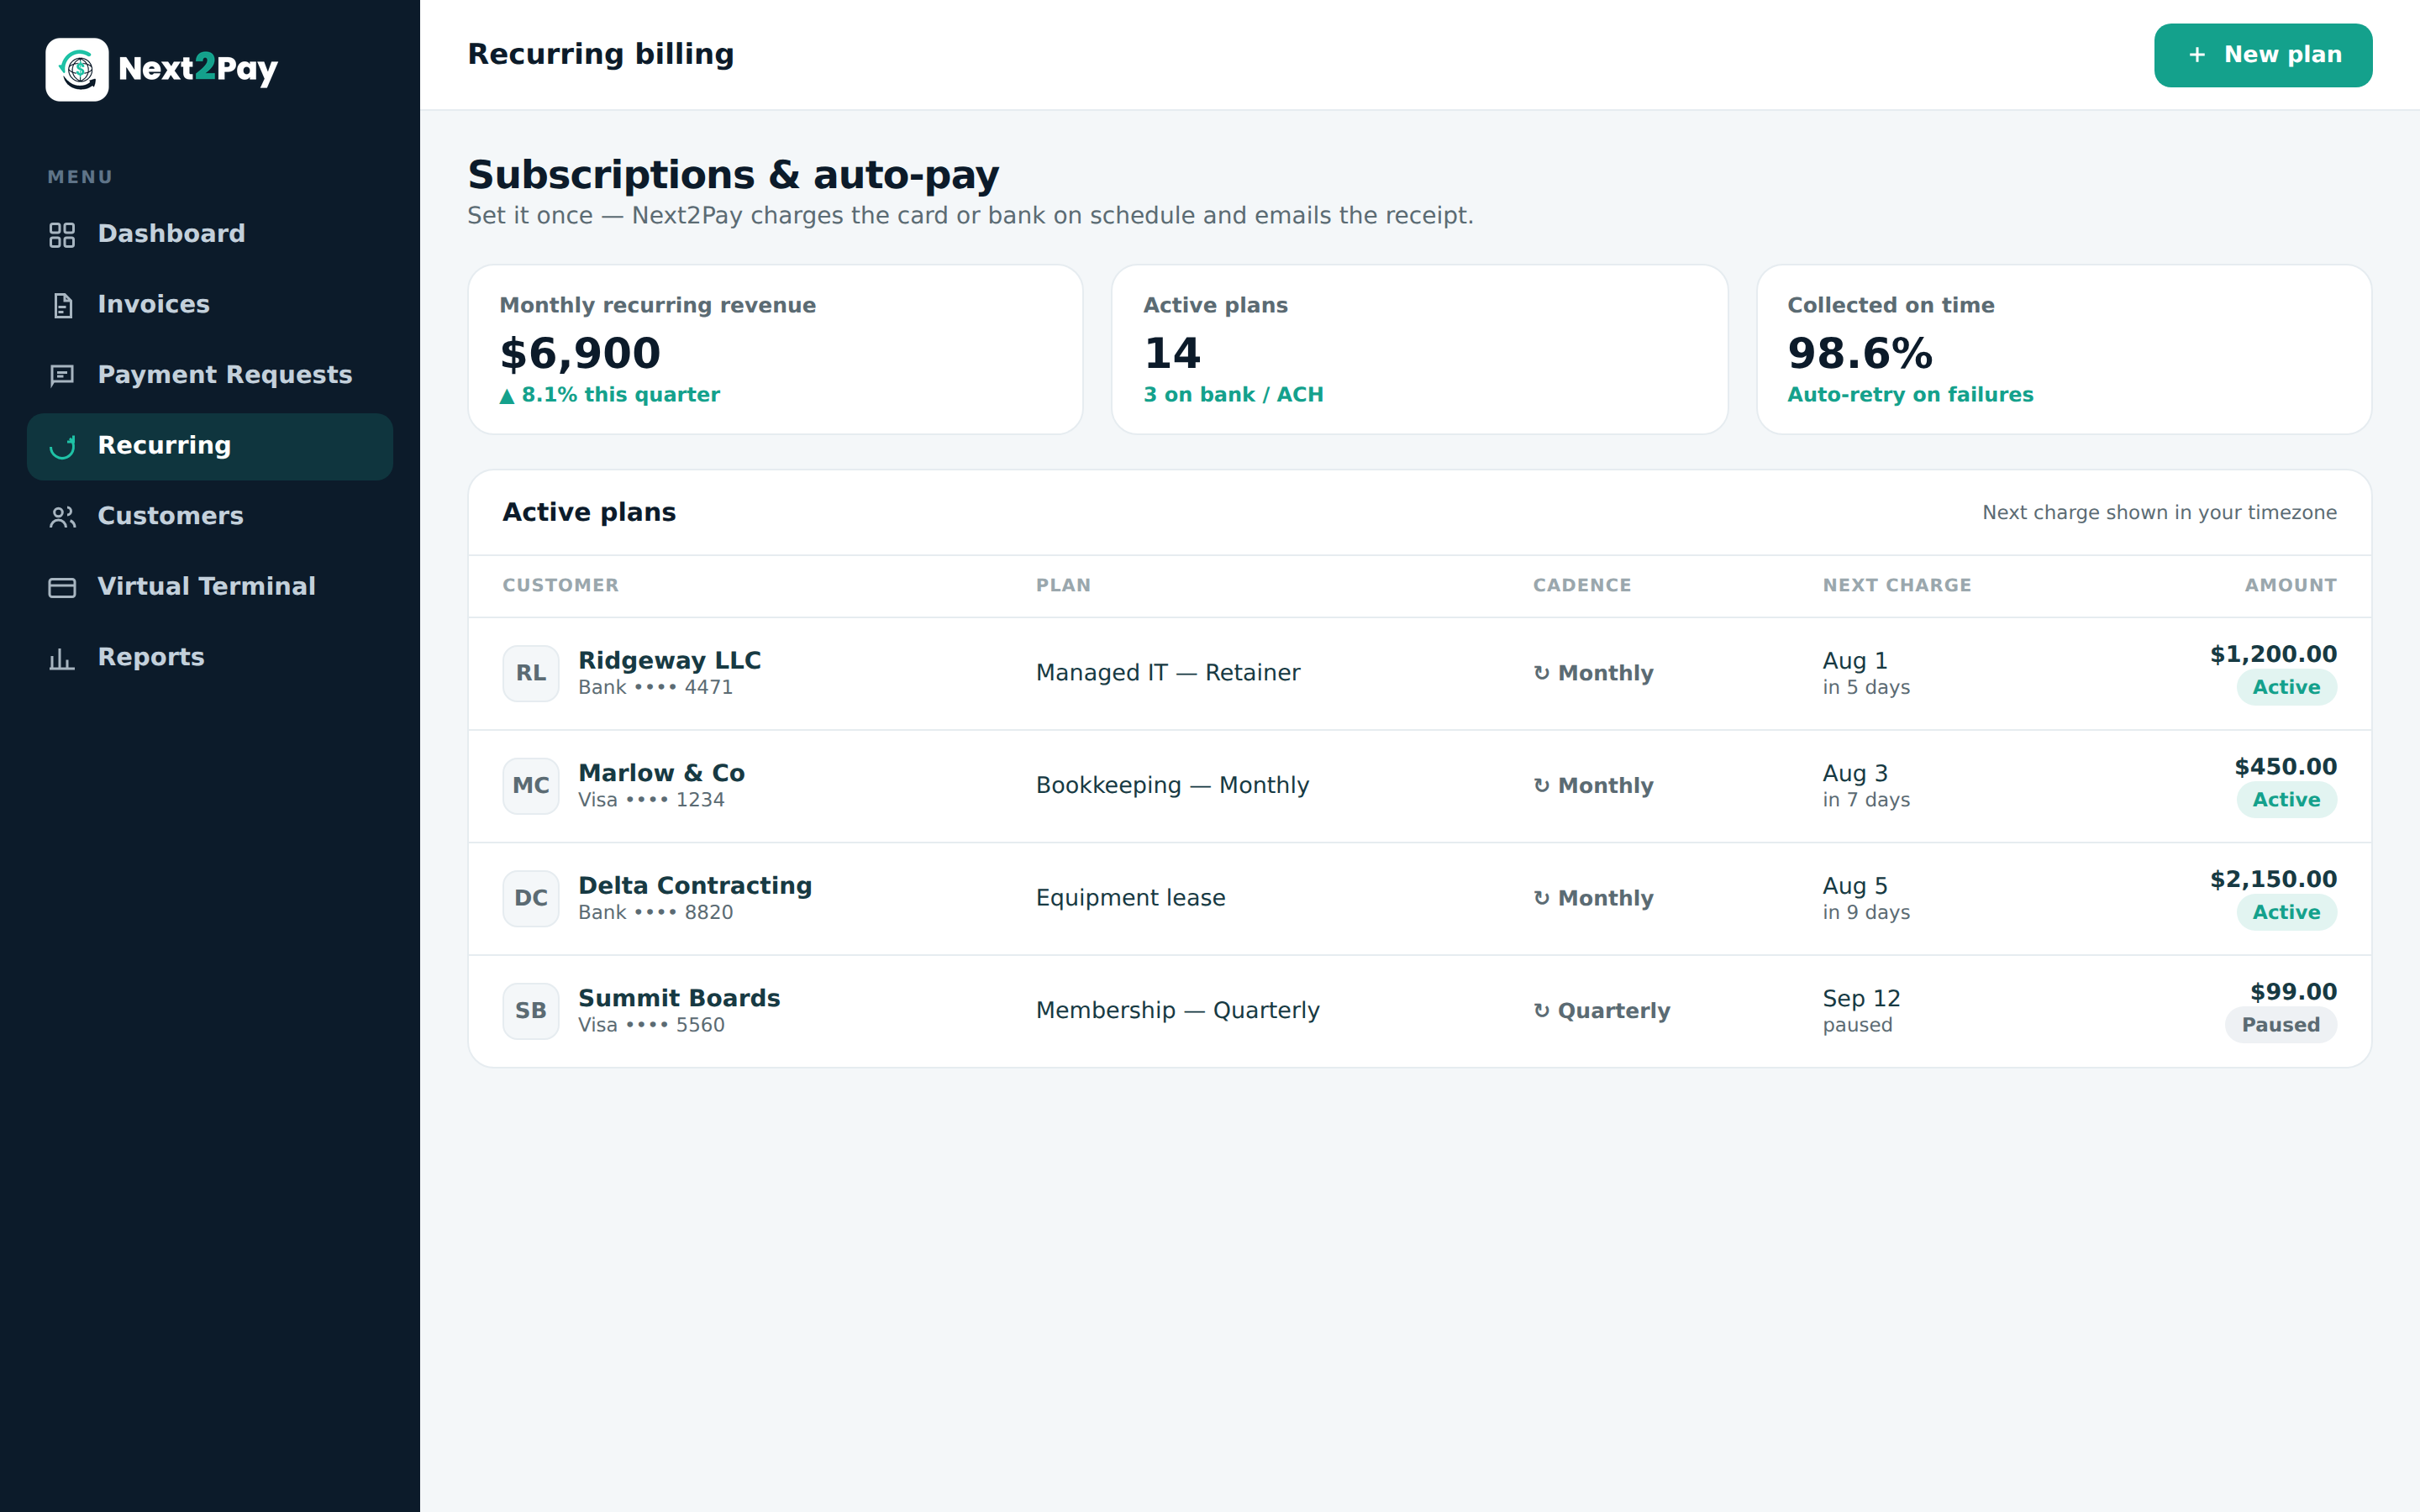The height and width of the screenshot is (1512, 2420).
Task: Open the Delta Contracting customer name
Action: pyautogui.click(x=695, y=886)
